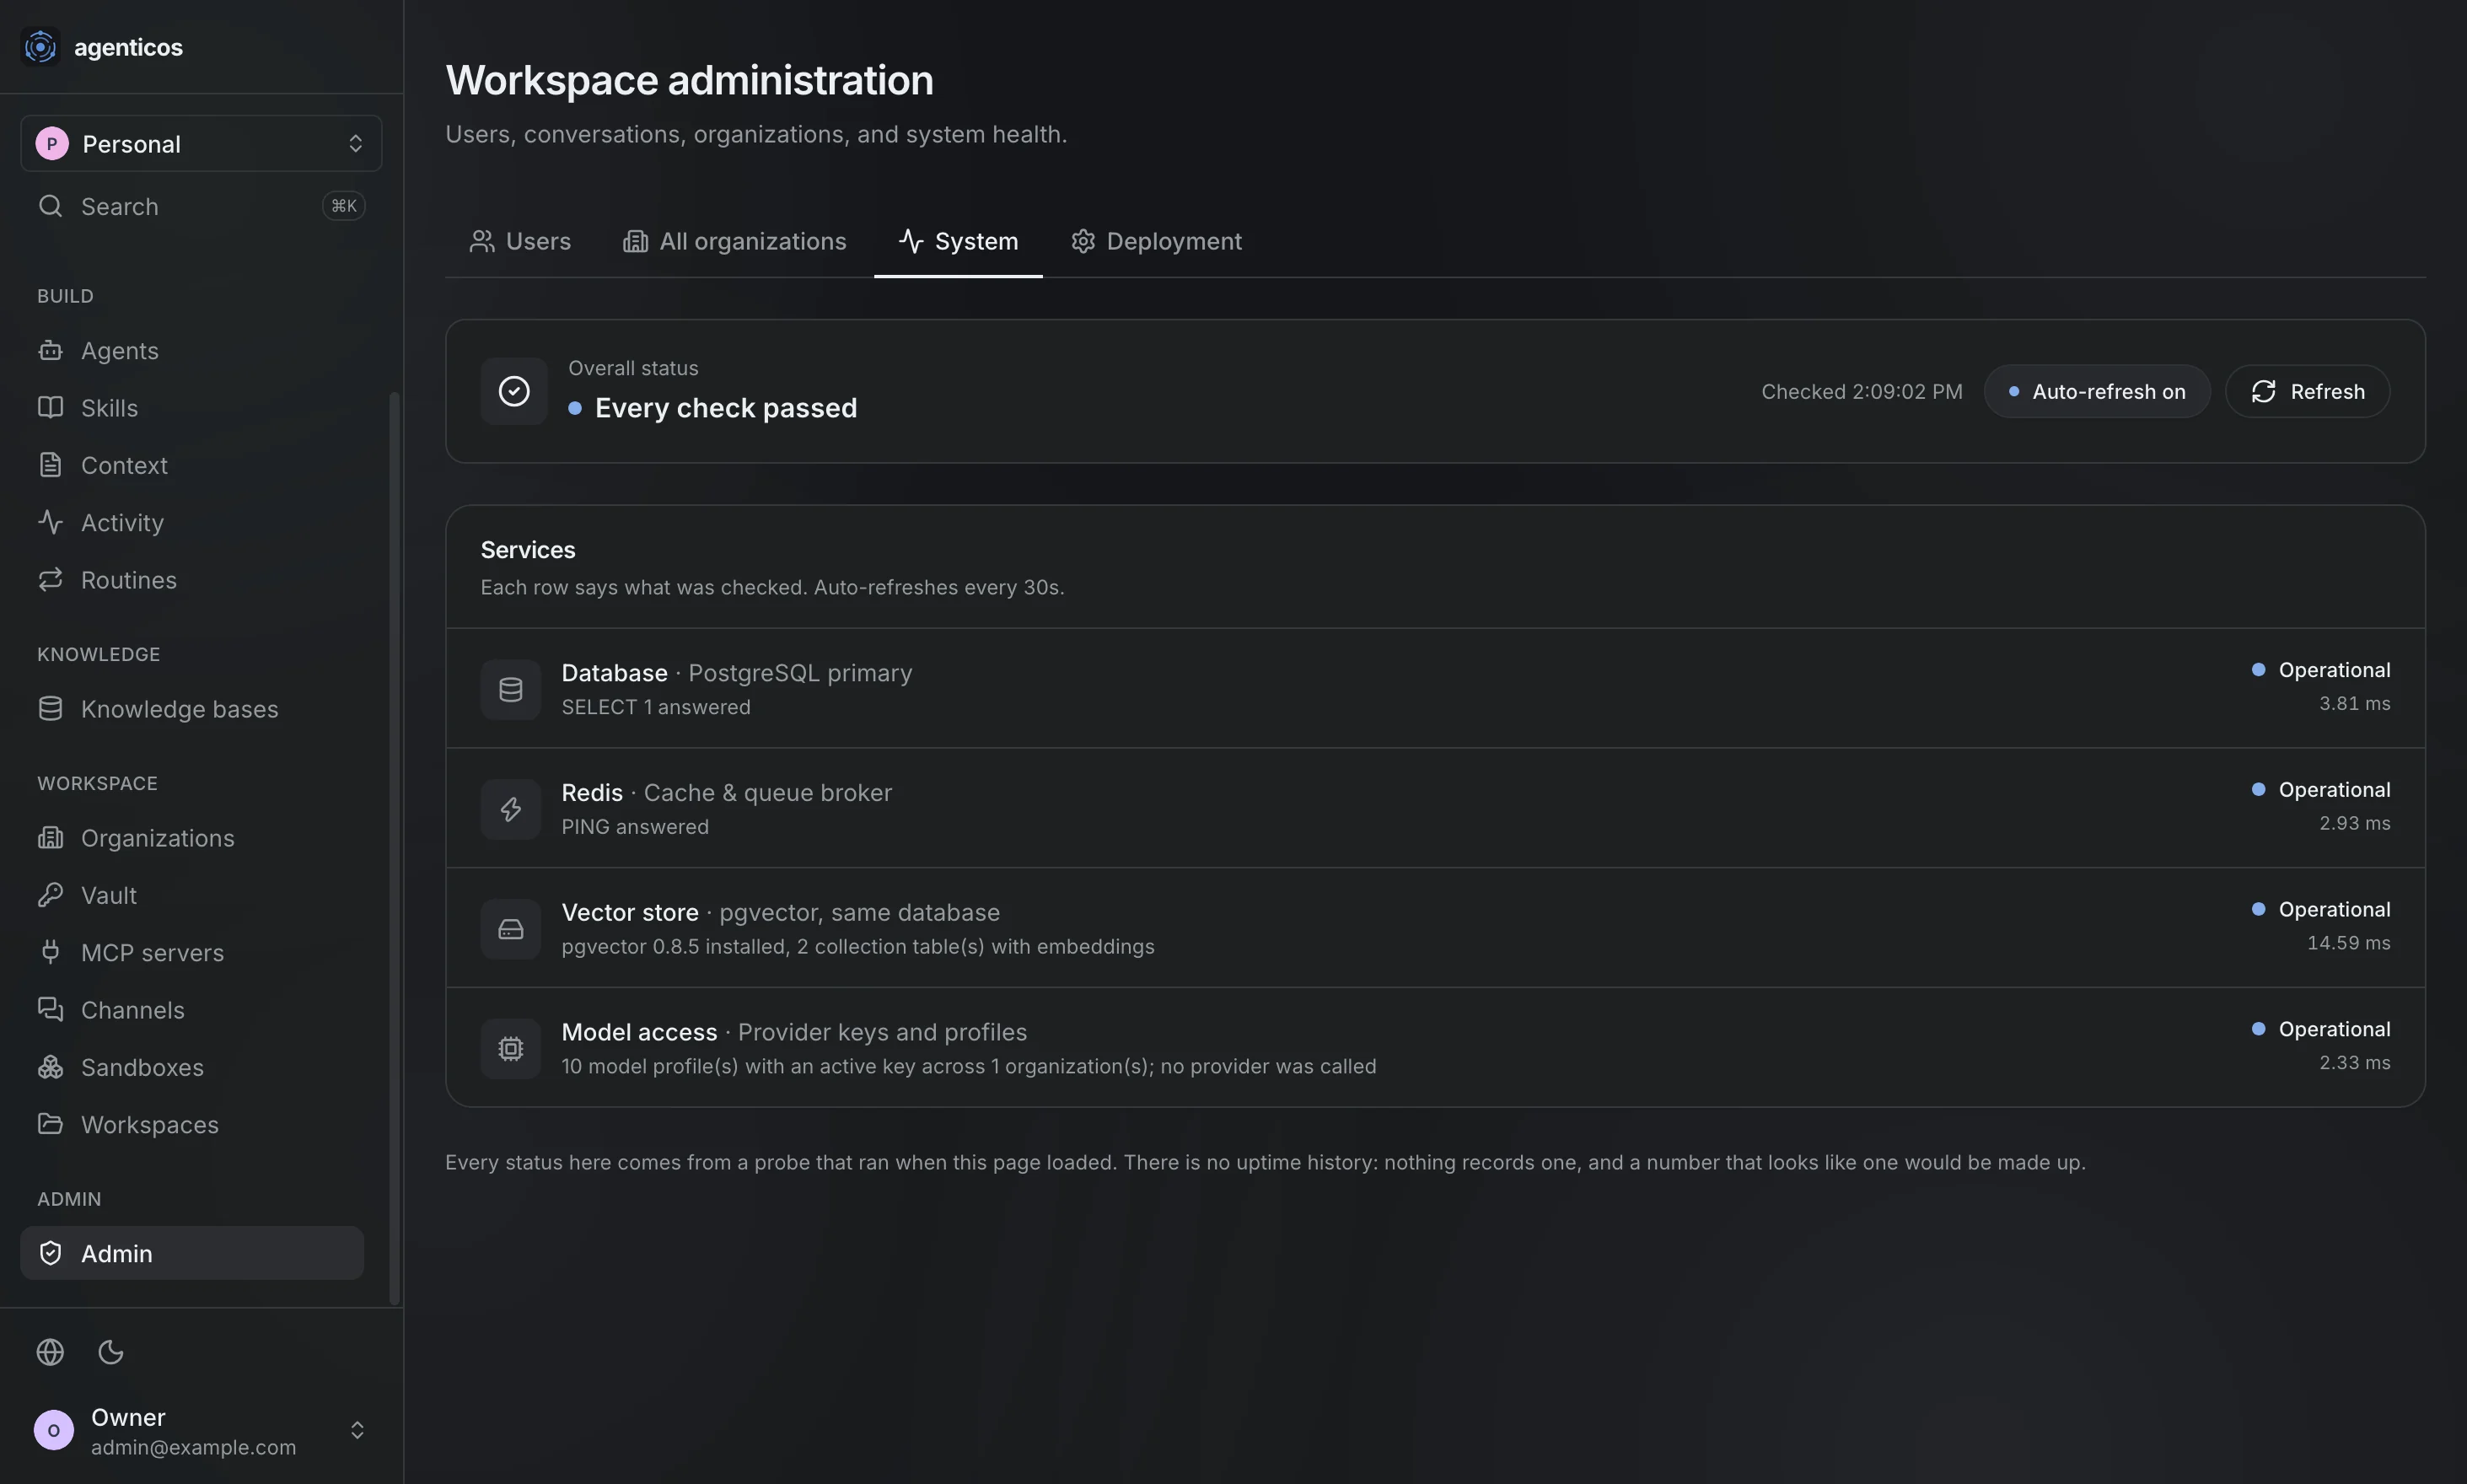Open Routines from the sidebar
This screenshot has width=2467, height=1484.
[x=192, y=580]
